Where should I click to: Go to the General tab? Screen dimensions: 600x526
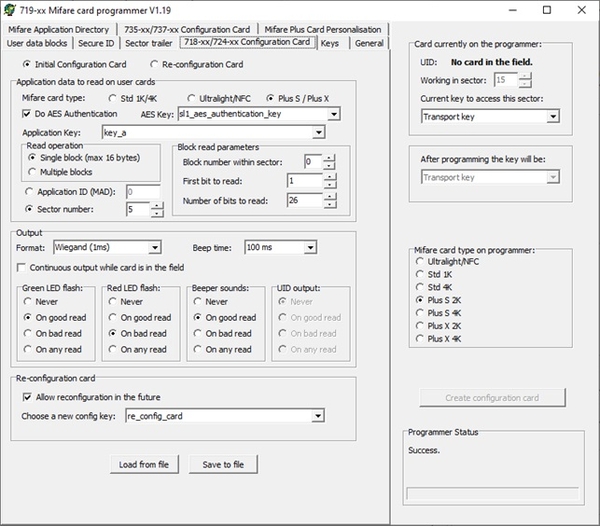369,43
